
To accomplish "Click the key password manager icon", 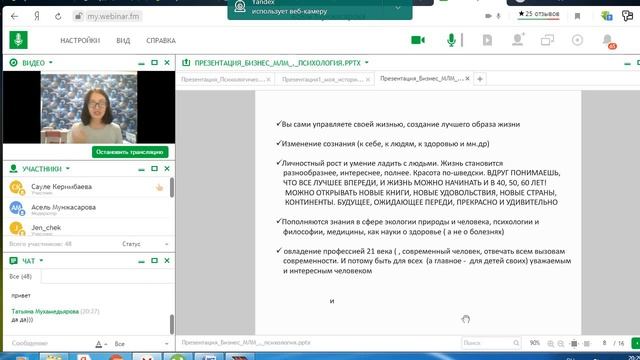I will [x=627, y=16].
